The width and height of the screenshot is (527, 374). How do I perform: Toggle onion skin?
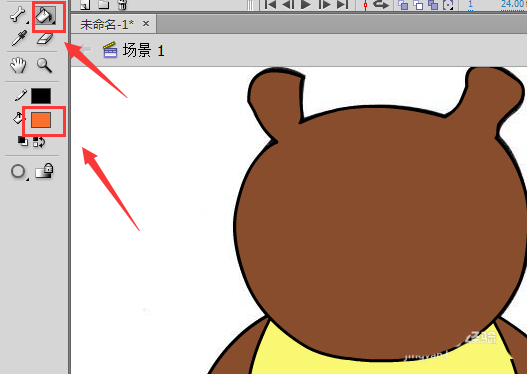click(403, 4)
